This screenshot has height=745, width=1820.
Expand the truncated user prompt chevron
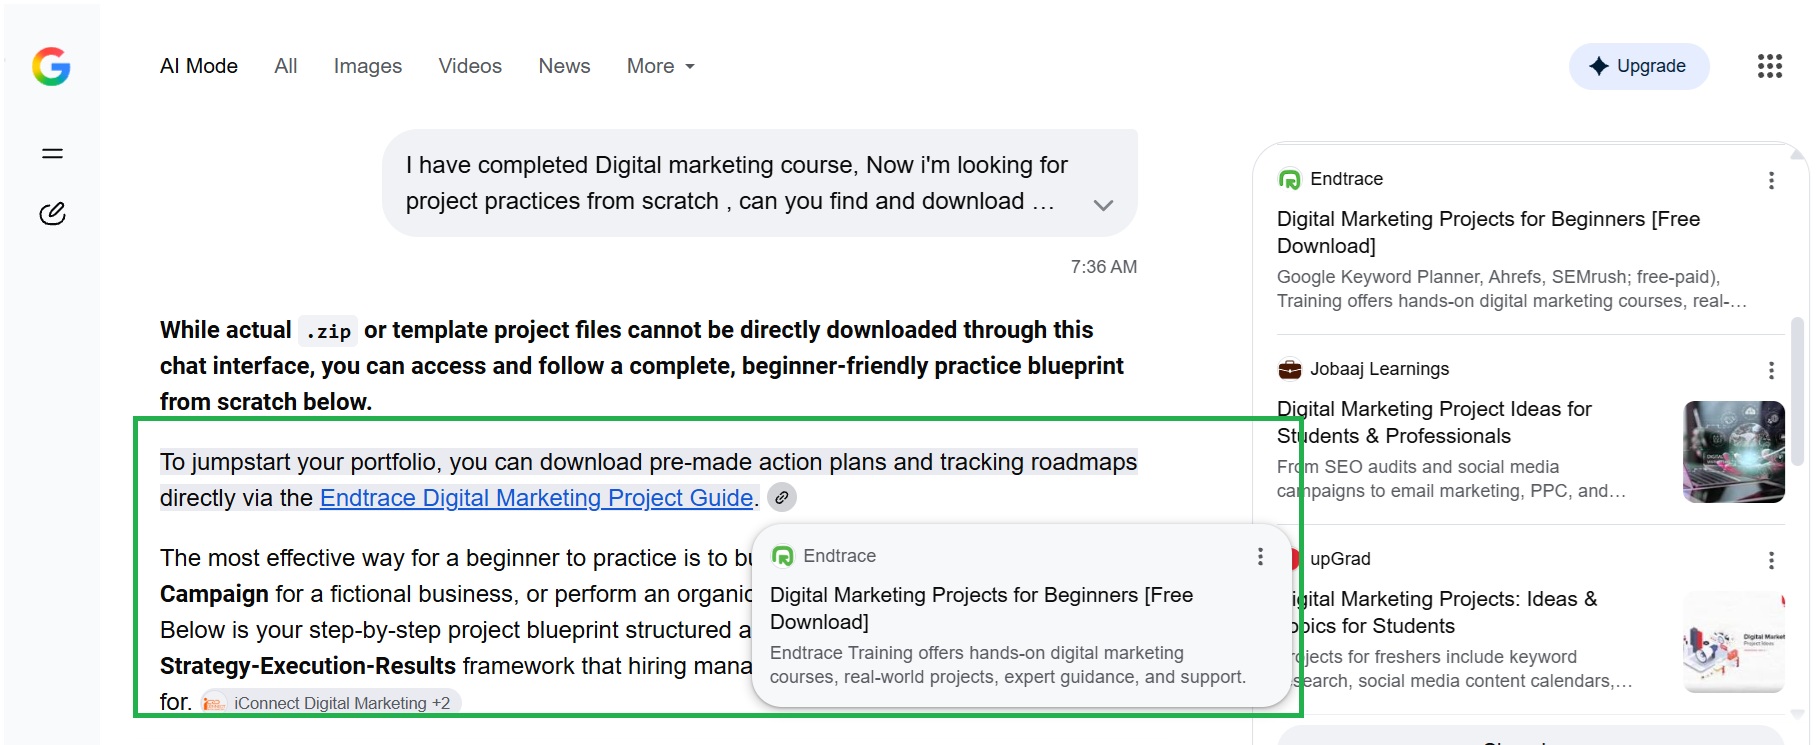(1103, 205)
